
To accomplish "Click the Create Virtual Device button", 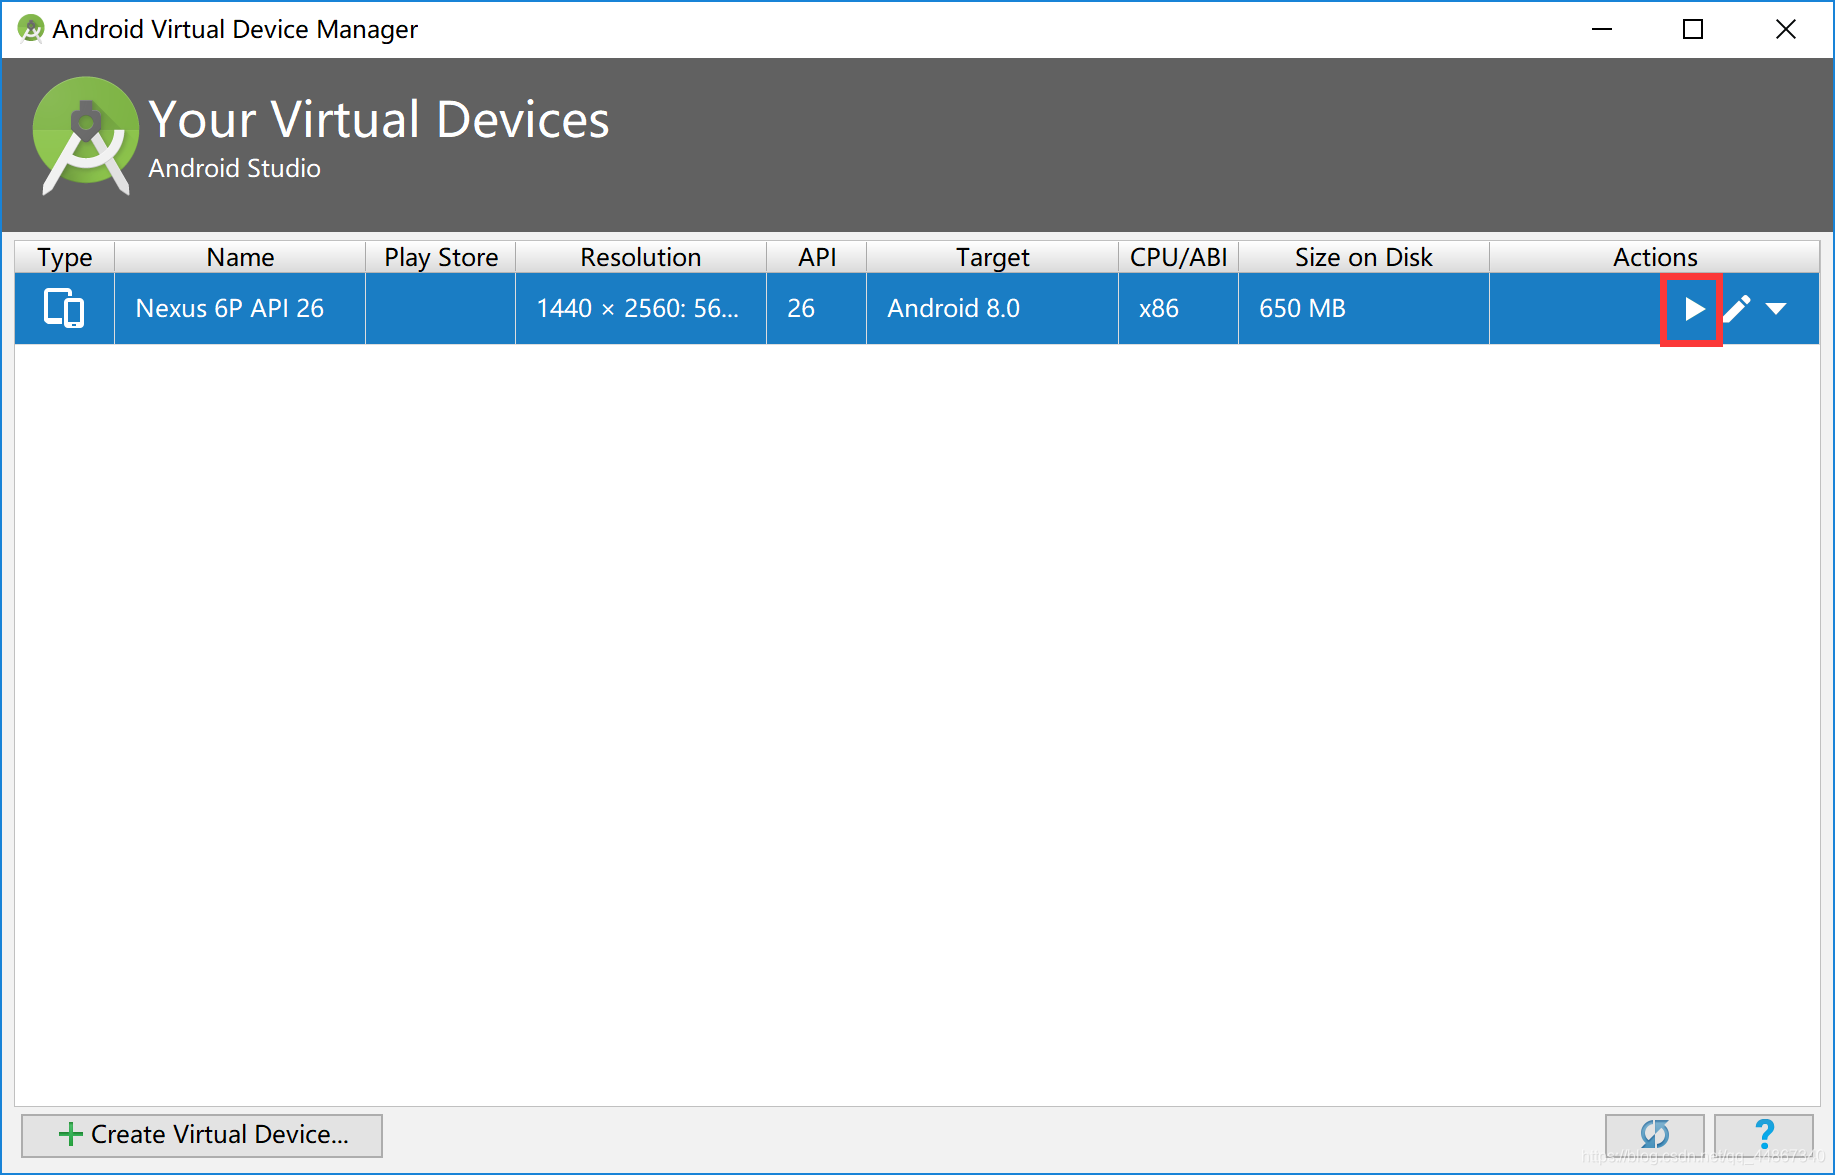I will click(202, 1135).
